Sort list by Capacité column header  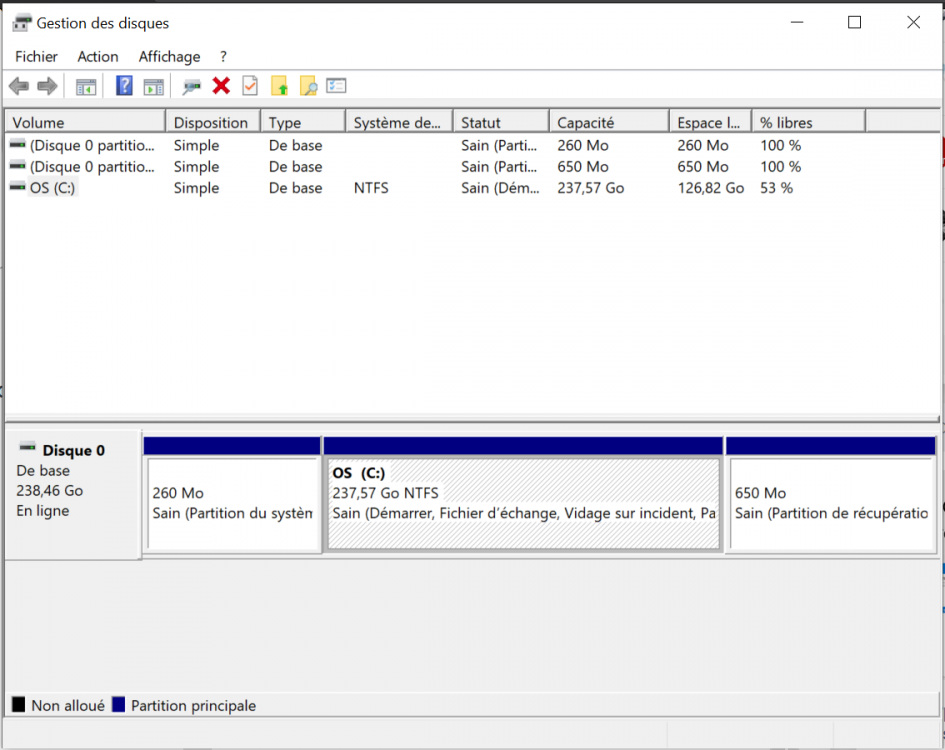click(607, 123)
